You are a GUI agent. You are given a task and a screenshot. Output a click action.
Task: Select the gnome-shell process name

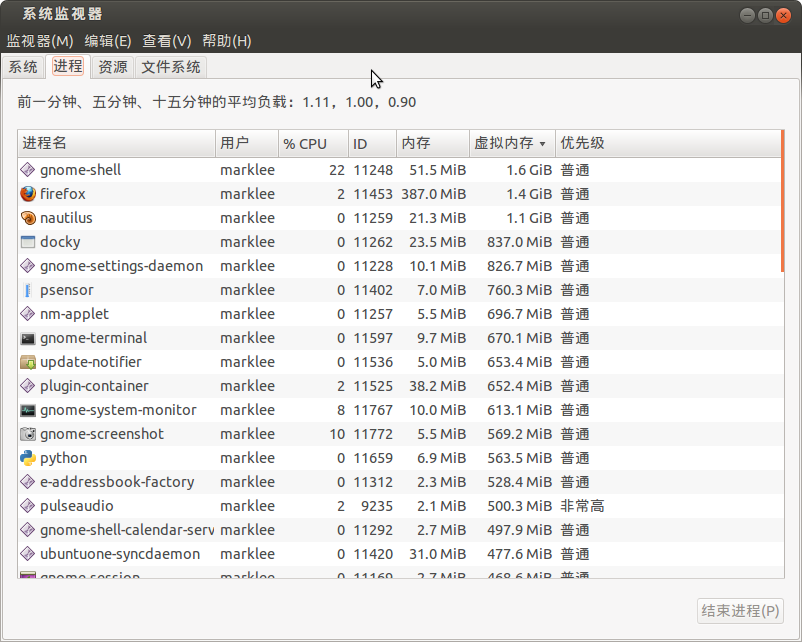81,170
